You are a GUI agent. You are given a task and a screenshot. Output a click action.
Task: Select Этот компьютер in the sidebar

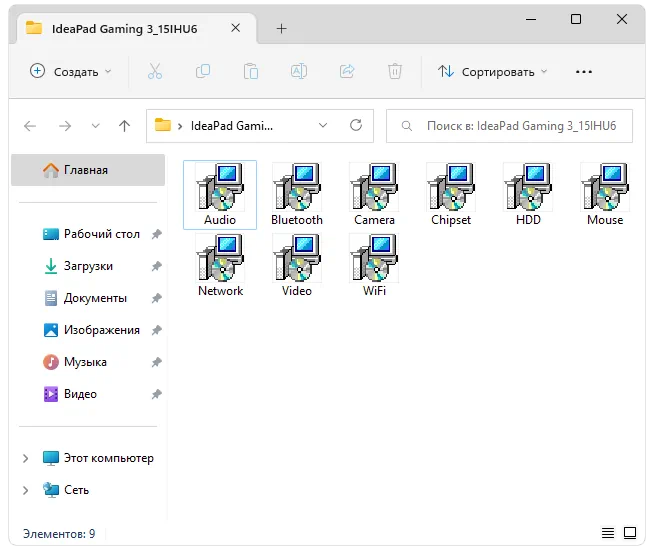[x=98, y=458]
